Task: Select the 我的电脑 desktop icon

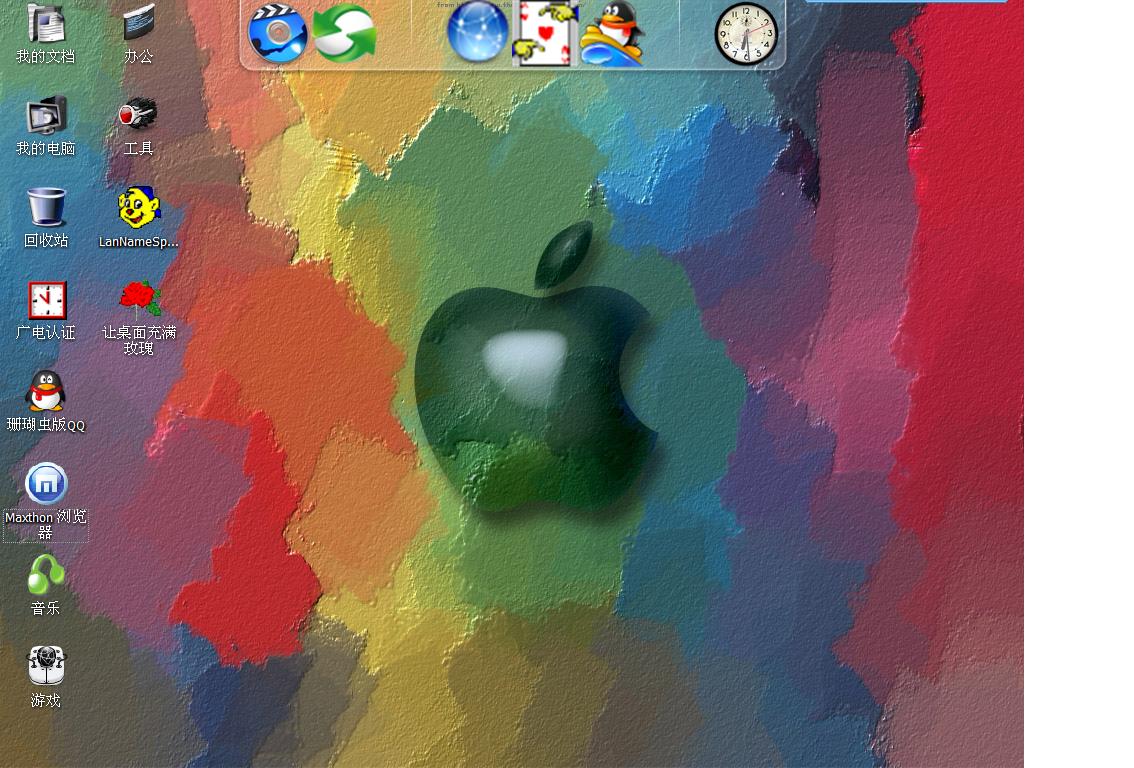Action: point(46,115)
